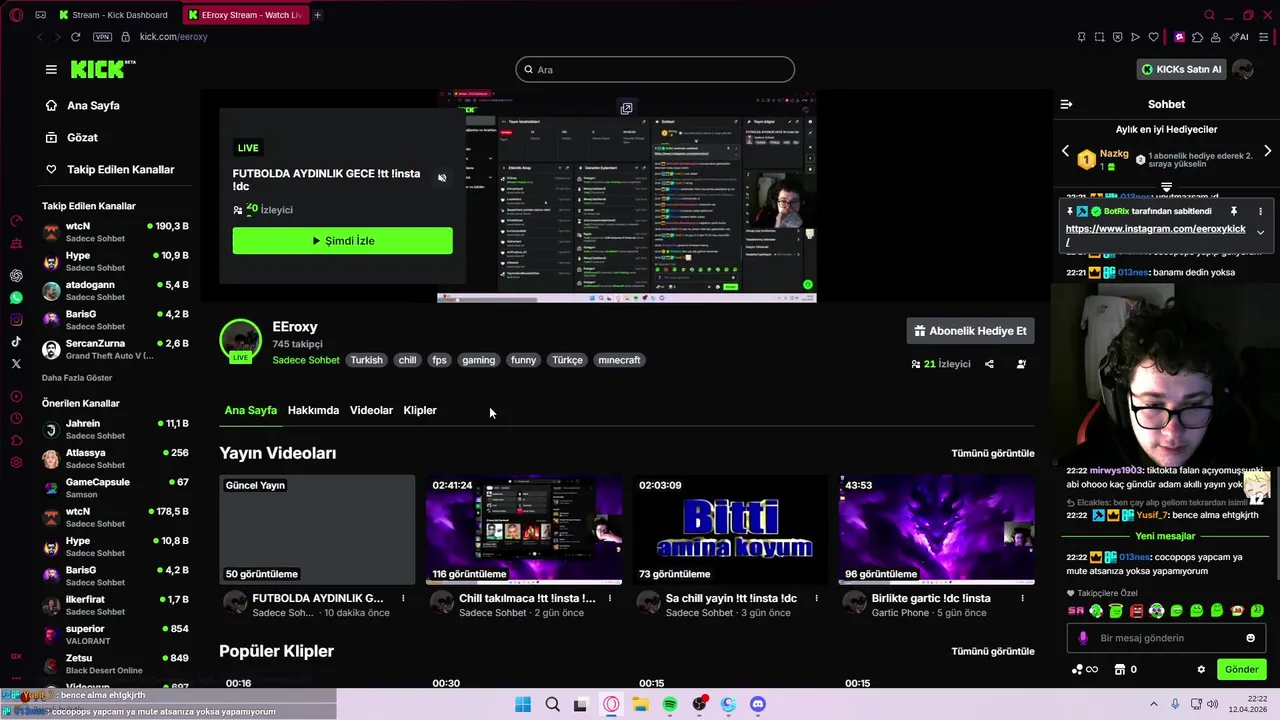Open WhatsApp in Opera sidebar
1280x720 pixels.
click(16, 298)
